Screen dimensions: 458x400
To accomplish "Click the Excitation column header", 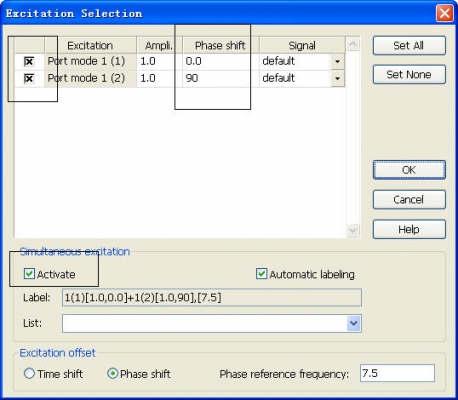I will [90, 45].
